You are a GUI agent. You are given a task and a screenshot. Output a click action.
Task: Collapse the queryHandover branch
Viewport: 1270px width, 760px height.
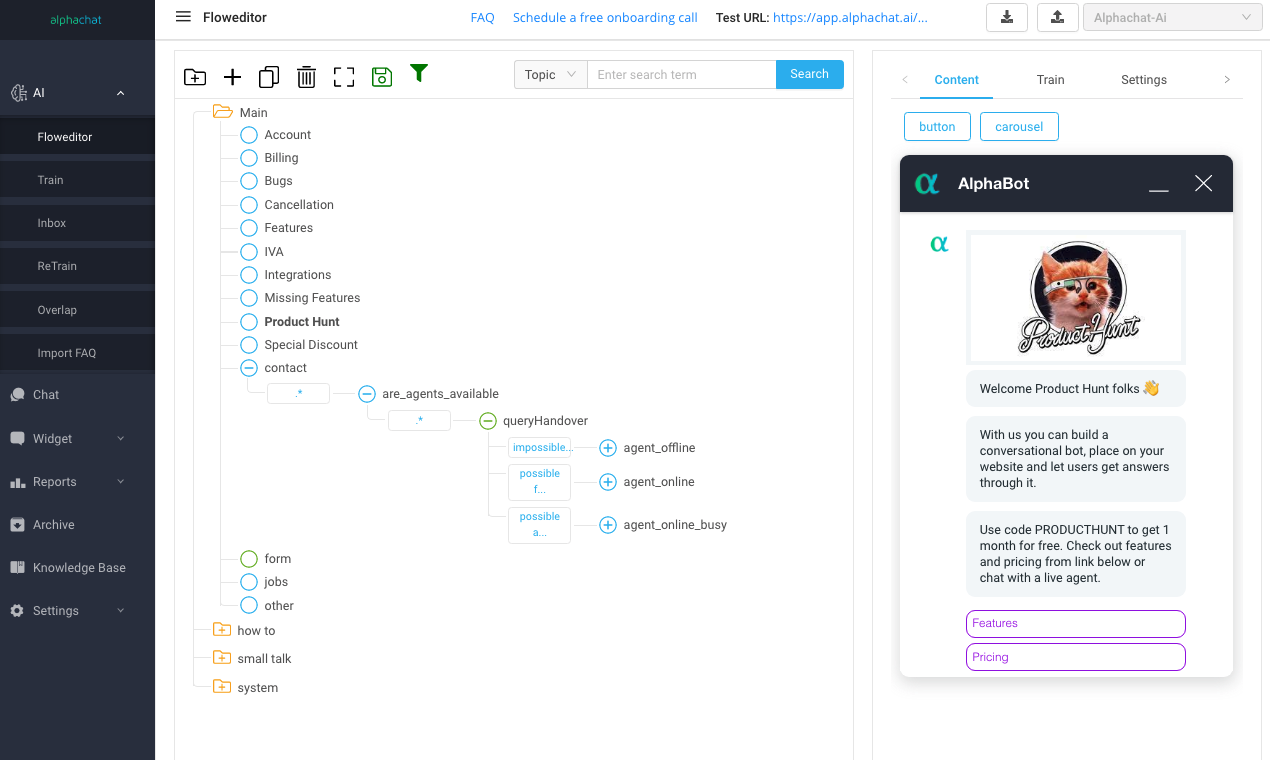click(488, 420)
